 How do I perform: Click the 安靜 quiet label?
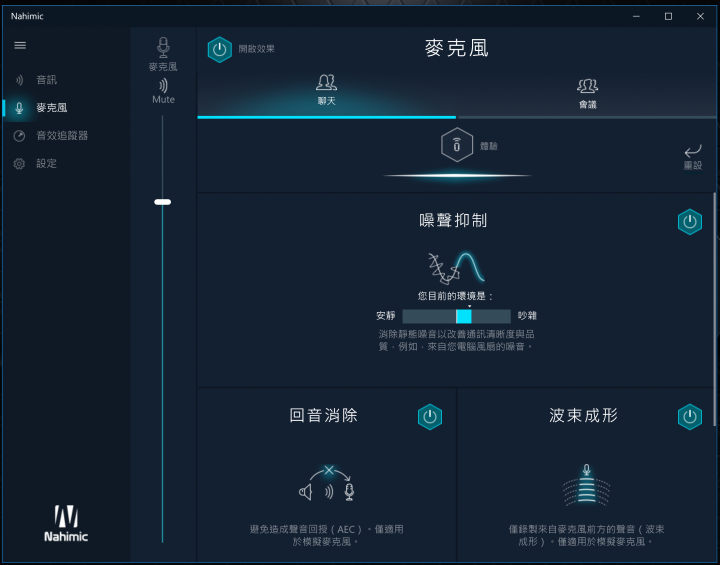(x=386, y=316)
